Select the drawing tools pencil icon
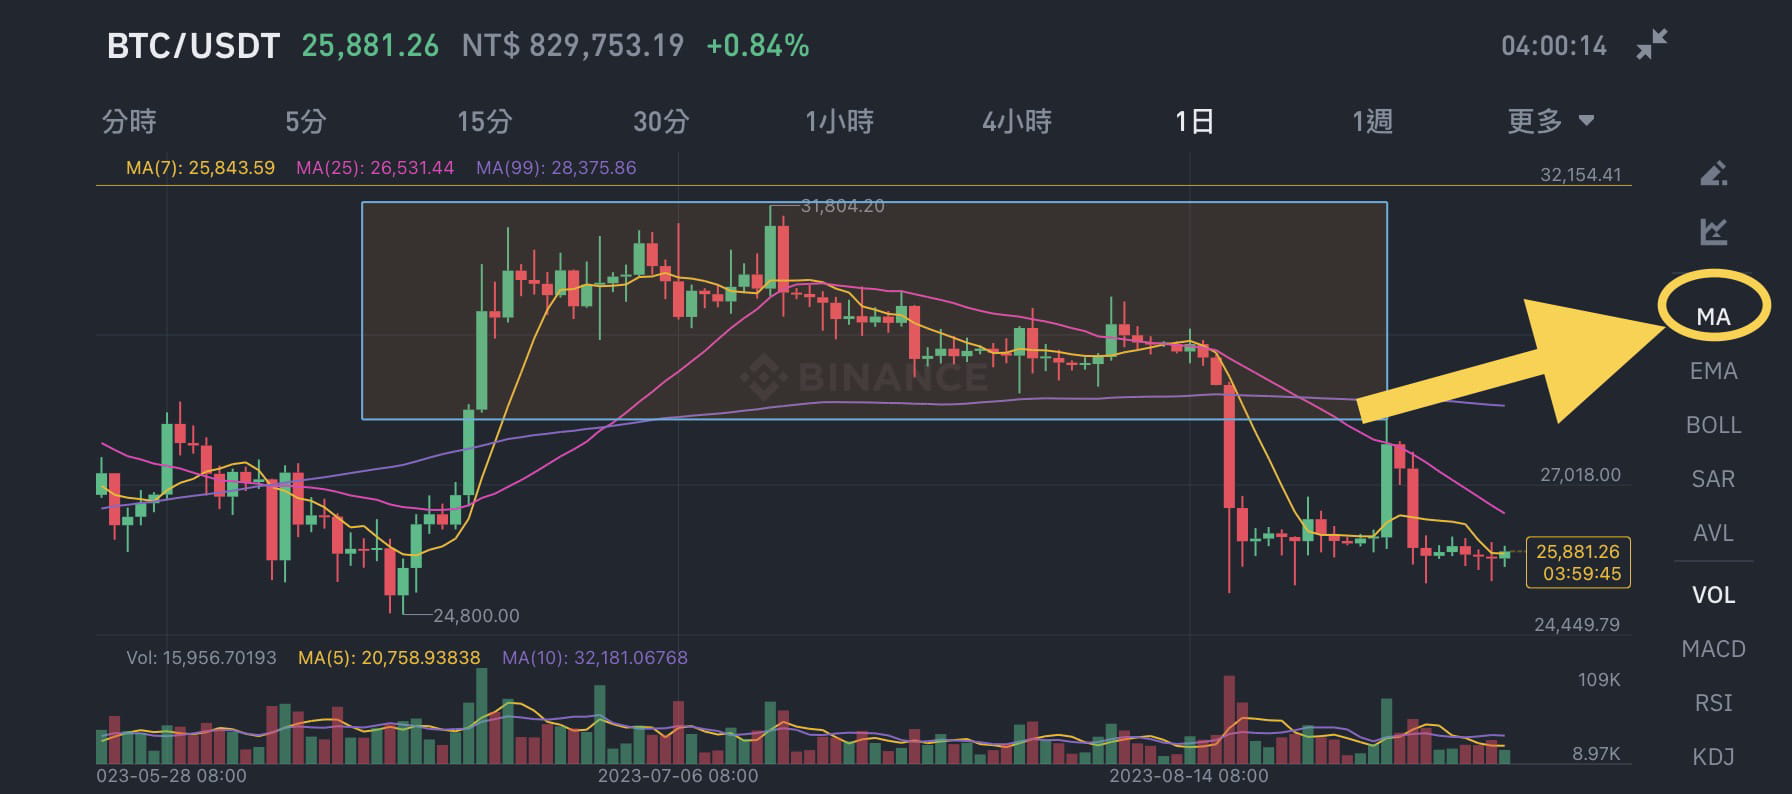The height and width of the screenshot is (794, 1792). tap(1714, 172)
